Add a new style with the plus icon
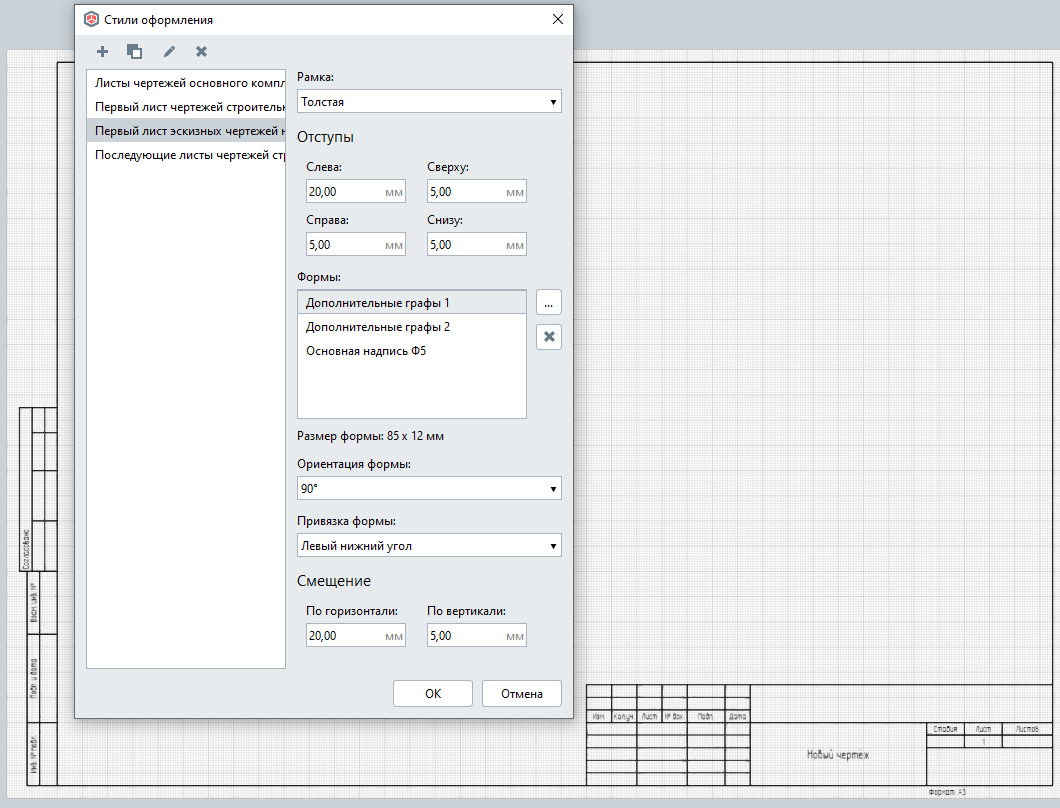Viewport: 1060px width, 808px height. point(102,51)
